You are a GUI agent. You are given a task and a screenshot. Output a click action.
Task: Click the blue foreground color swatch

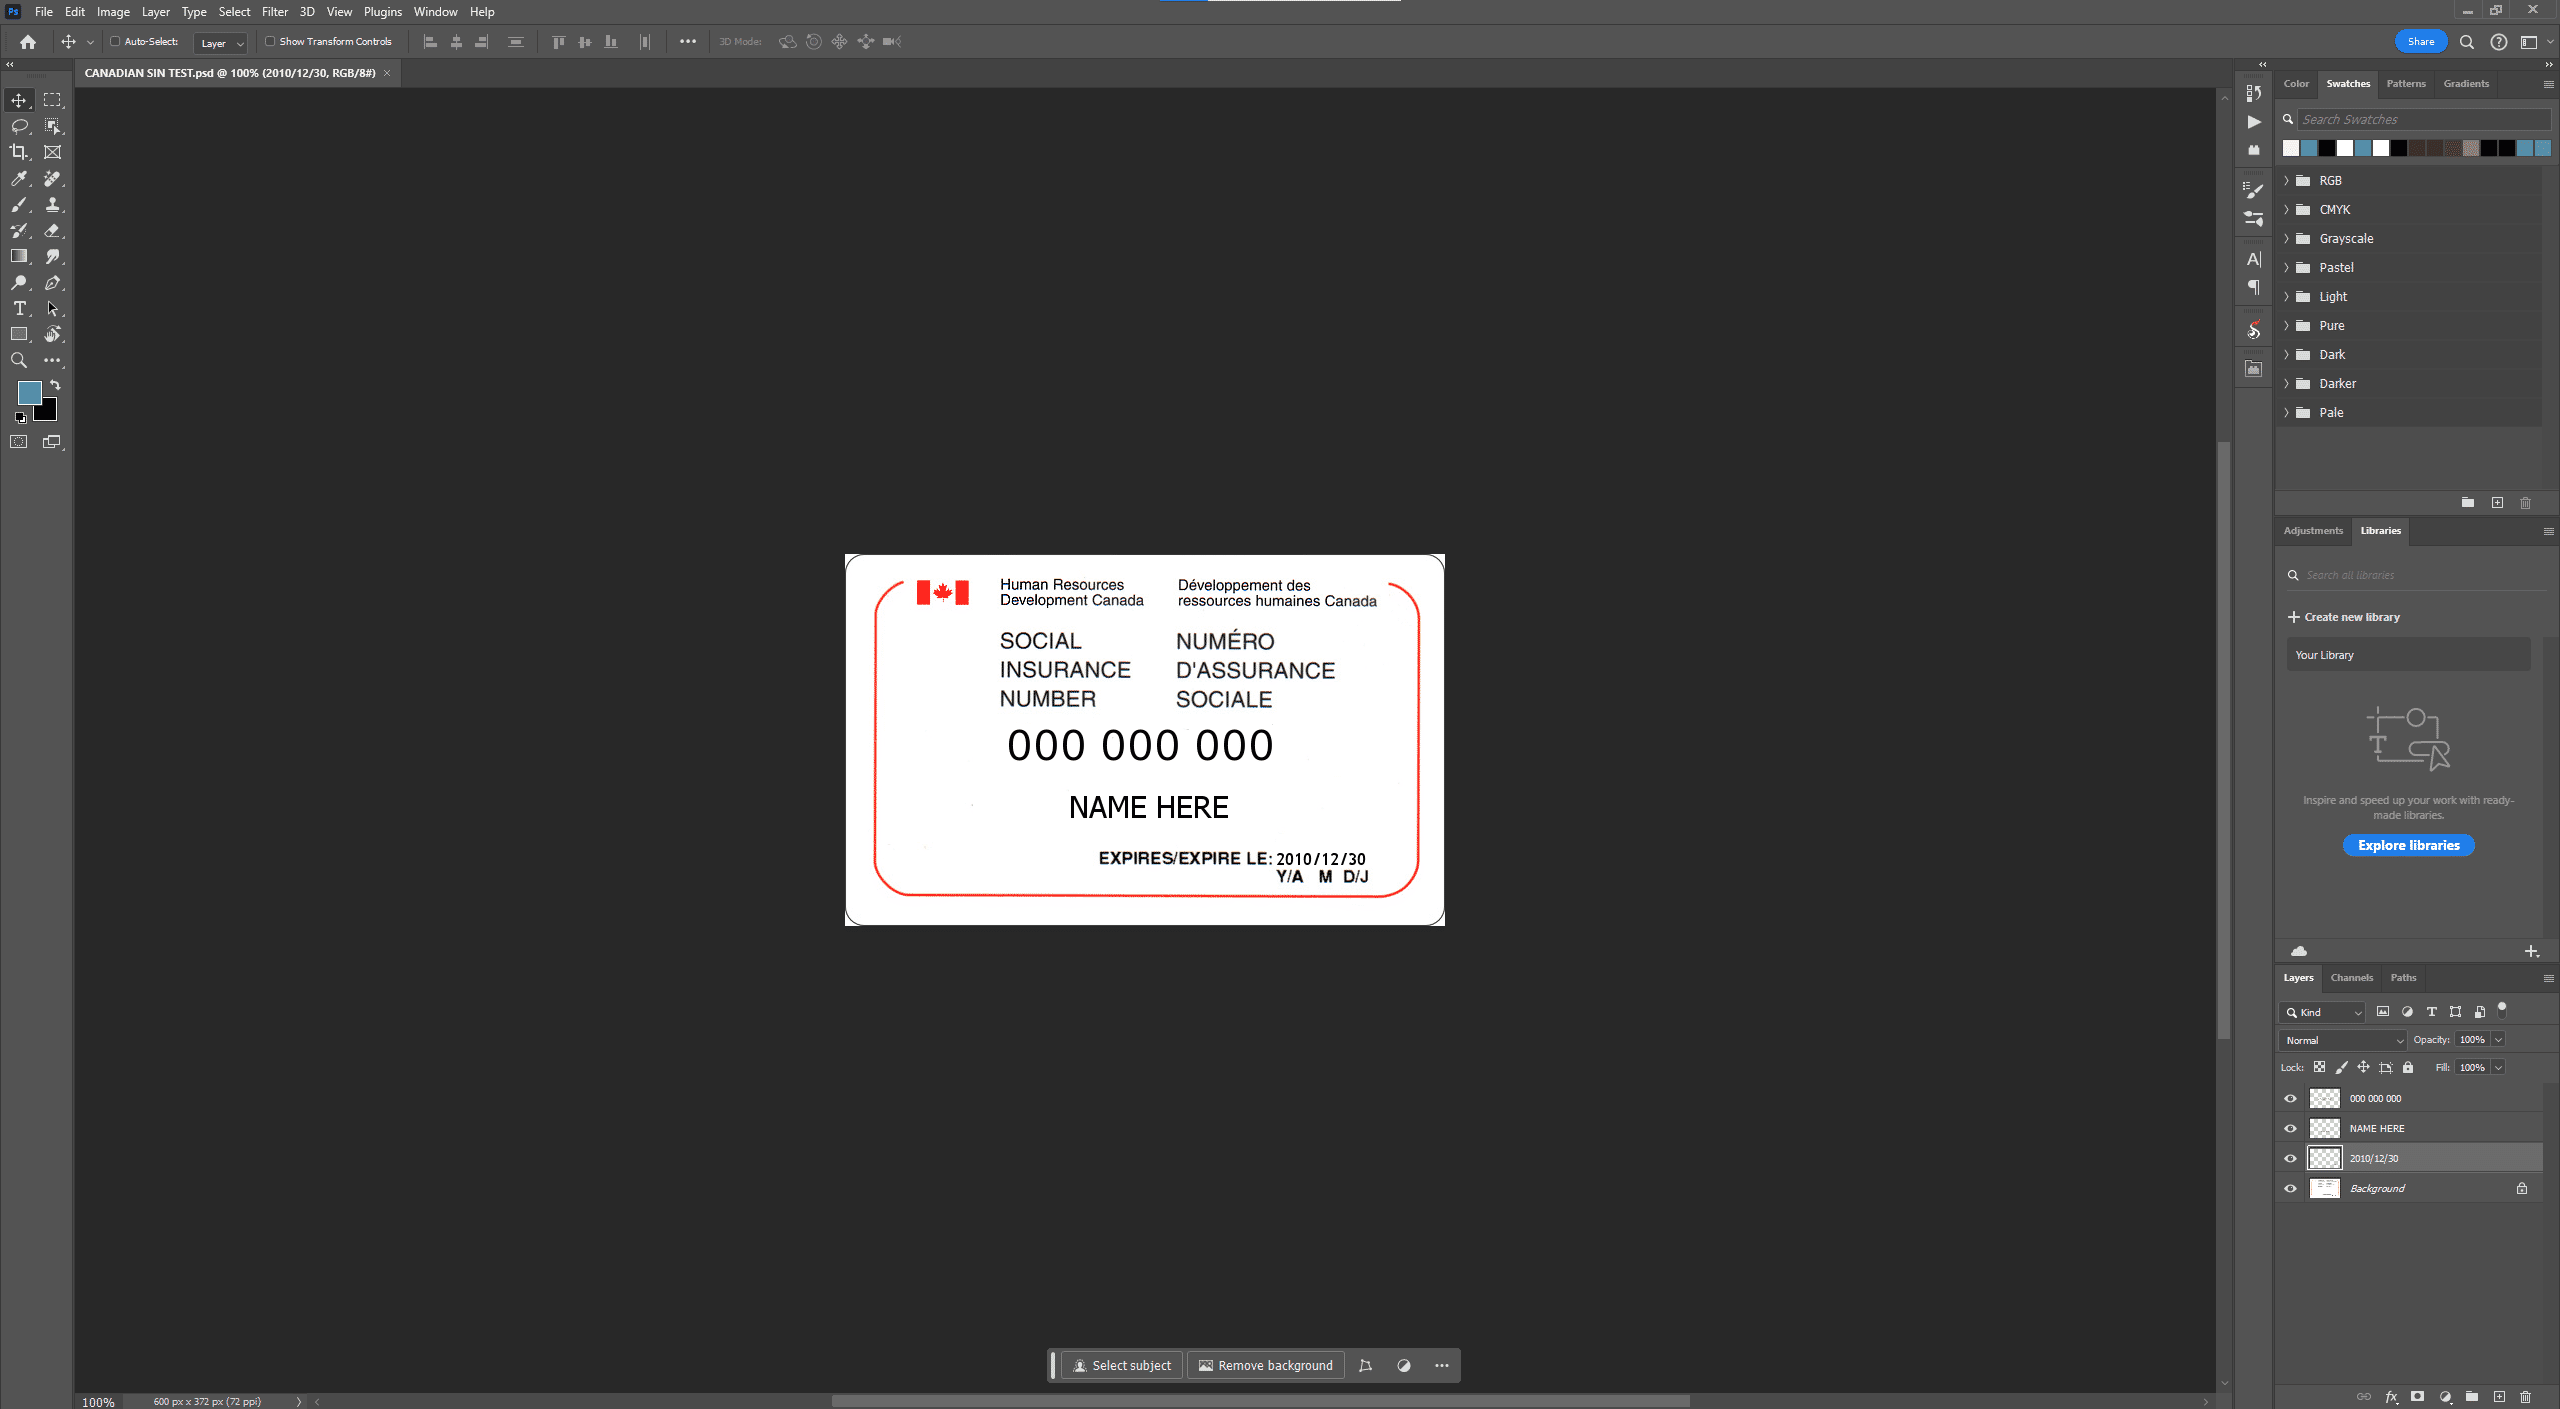pyautogui.click(x=28, y=392)
